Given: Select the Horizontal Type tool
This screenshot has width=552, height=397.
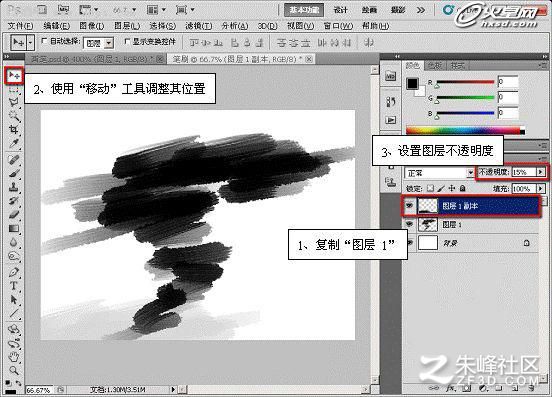Looking at the screenshot, I should tap(14, 286).
